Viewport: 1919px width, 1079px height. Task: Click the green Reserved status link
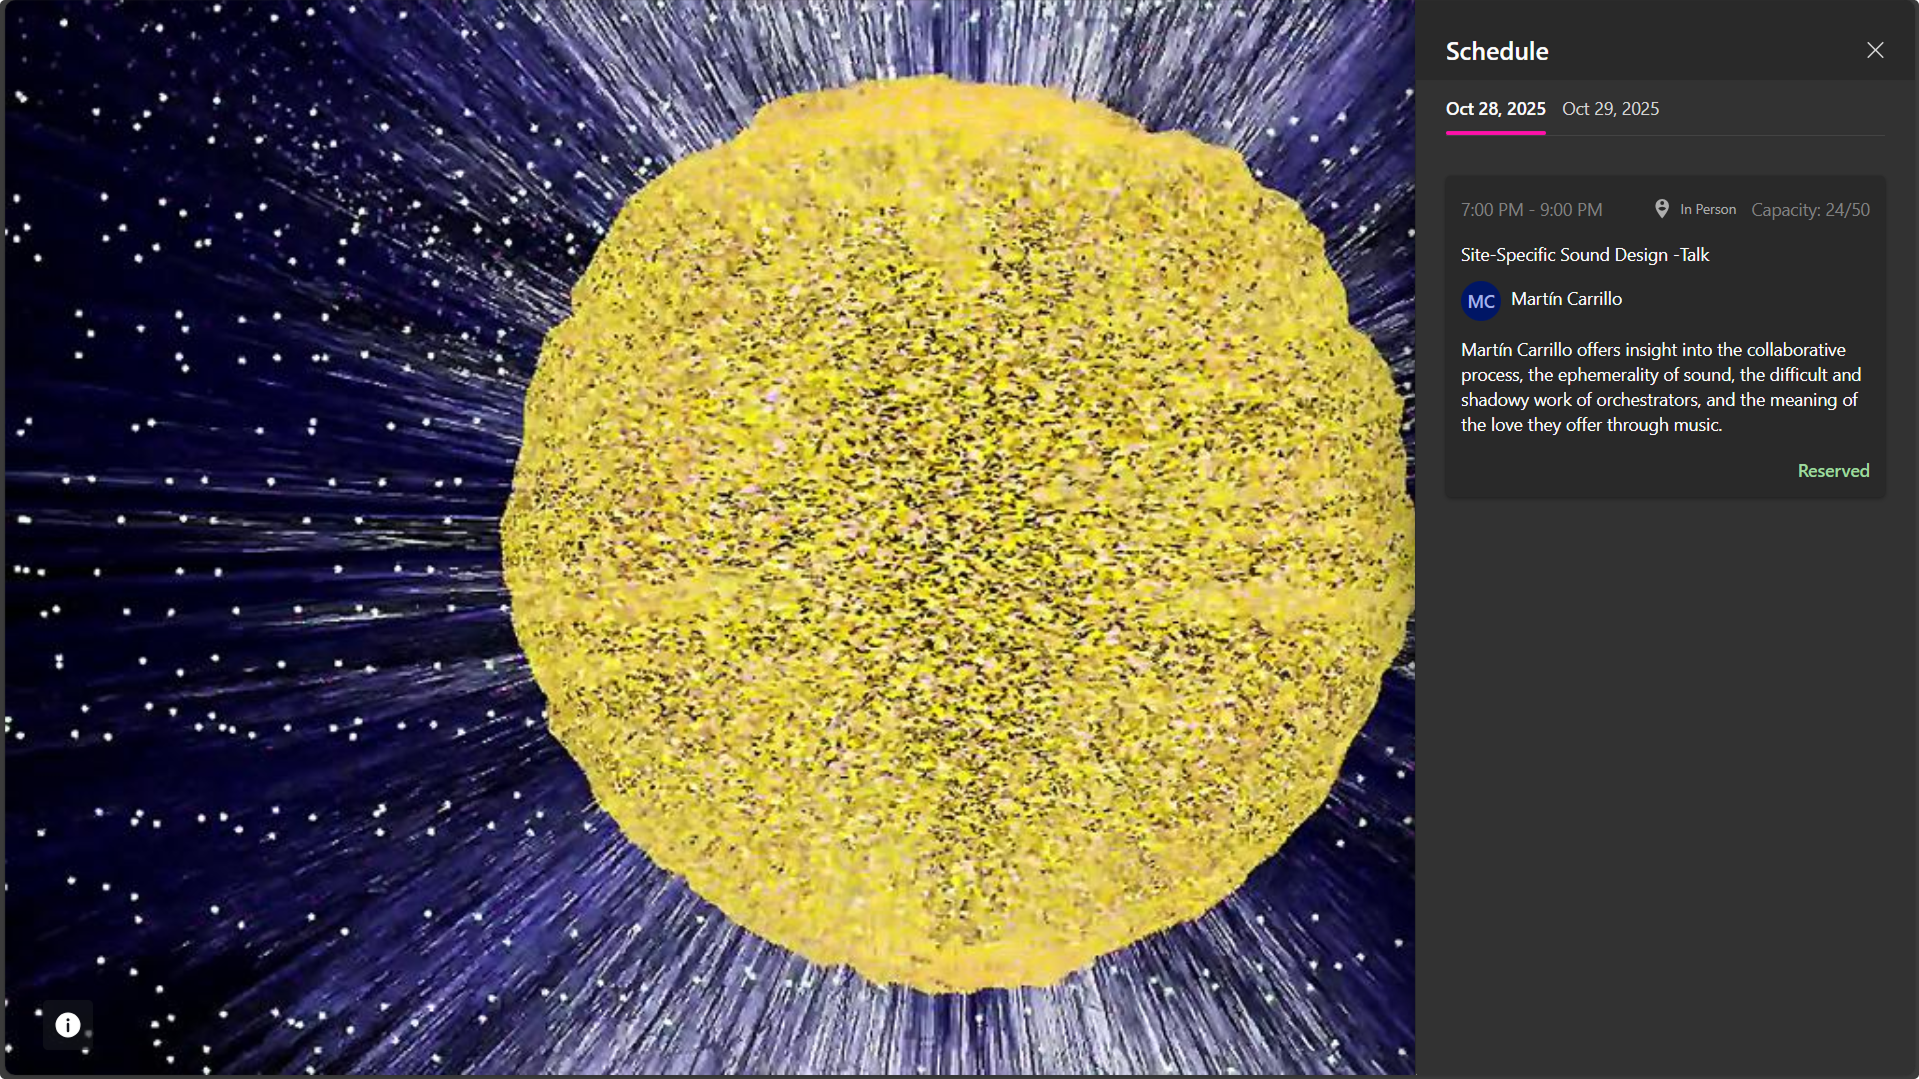click(x=1832, y=471)
